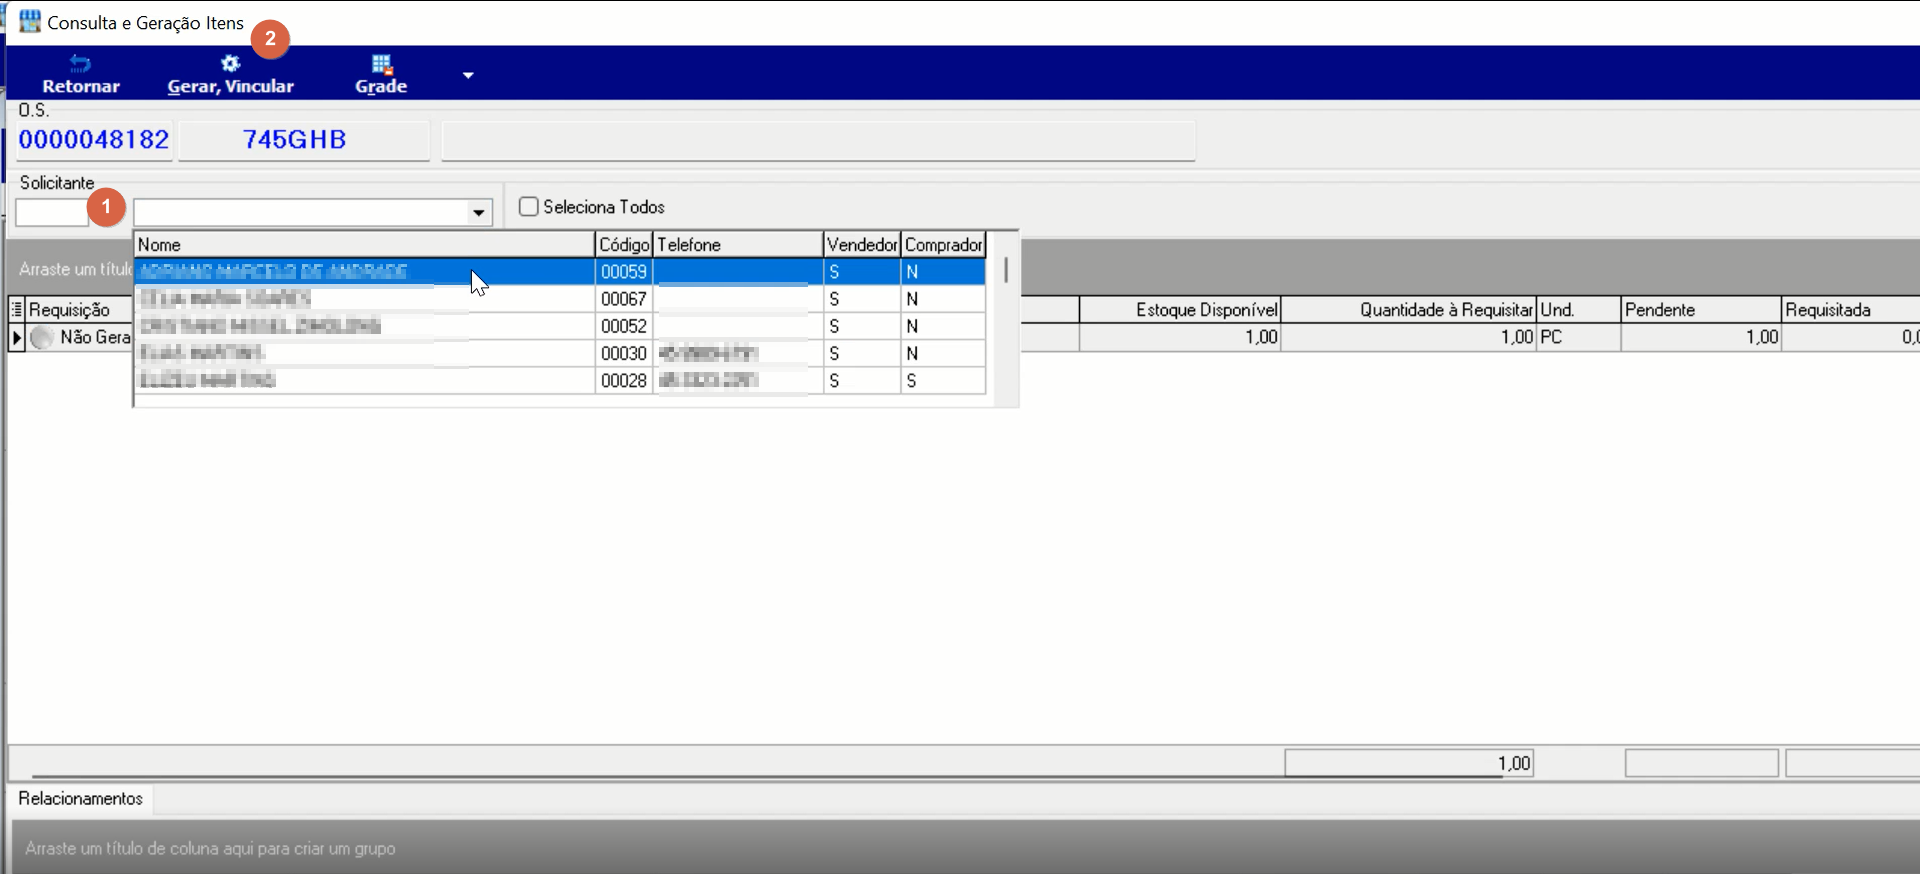Image resolution: width=1920 pixels, height=874 pixels.
Task: Click the dropdown list vertical scrollbar
Action: [x=1005, y=270]
